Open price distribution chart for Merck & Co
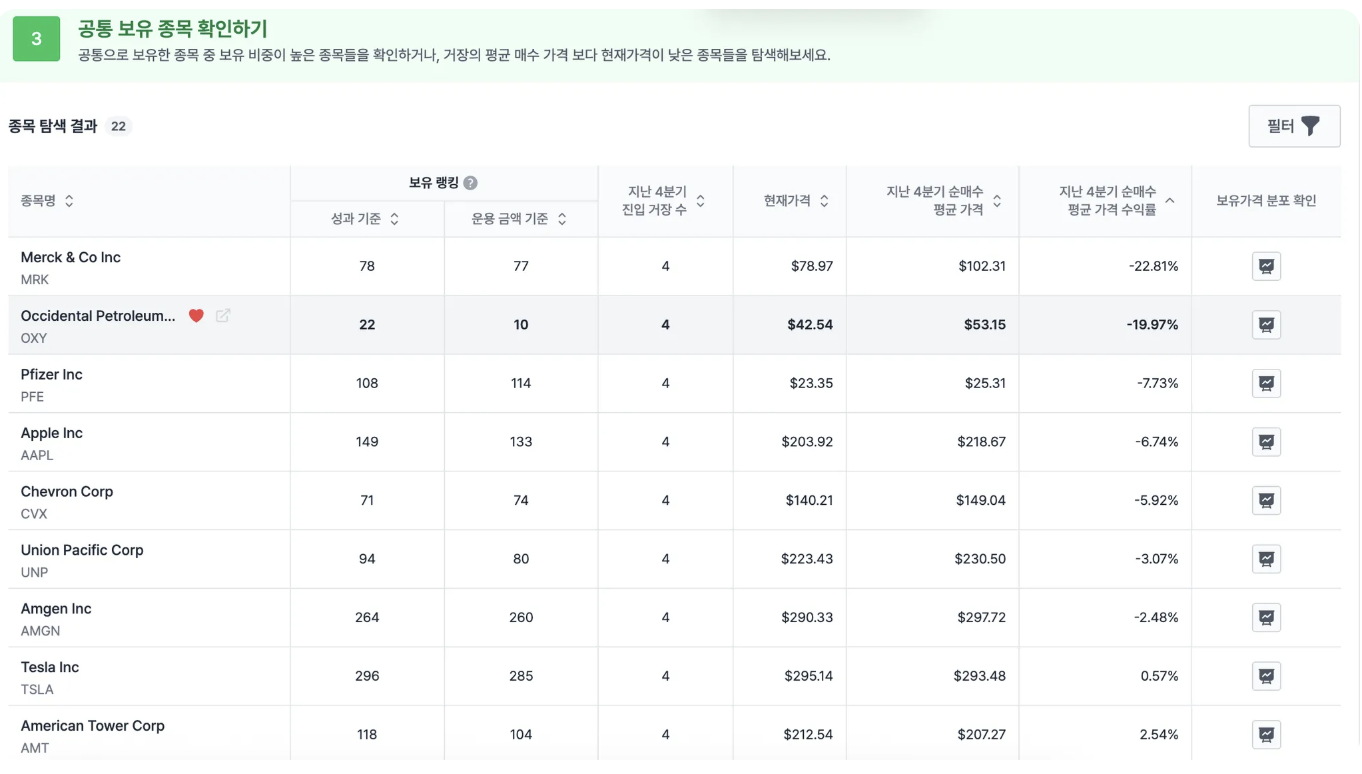 point(1266,267)
